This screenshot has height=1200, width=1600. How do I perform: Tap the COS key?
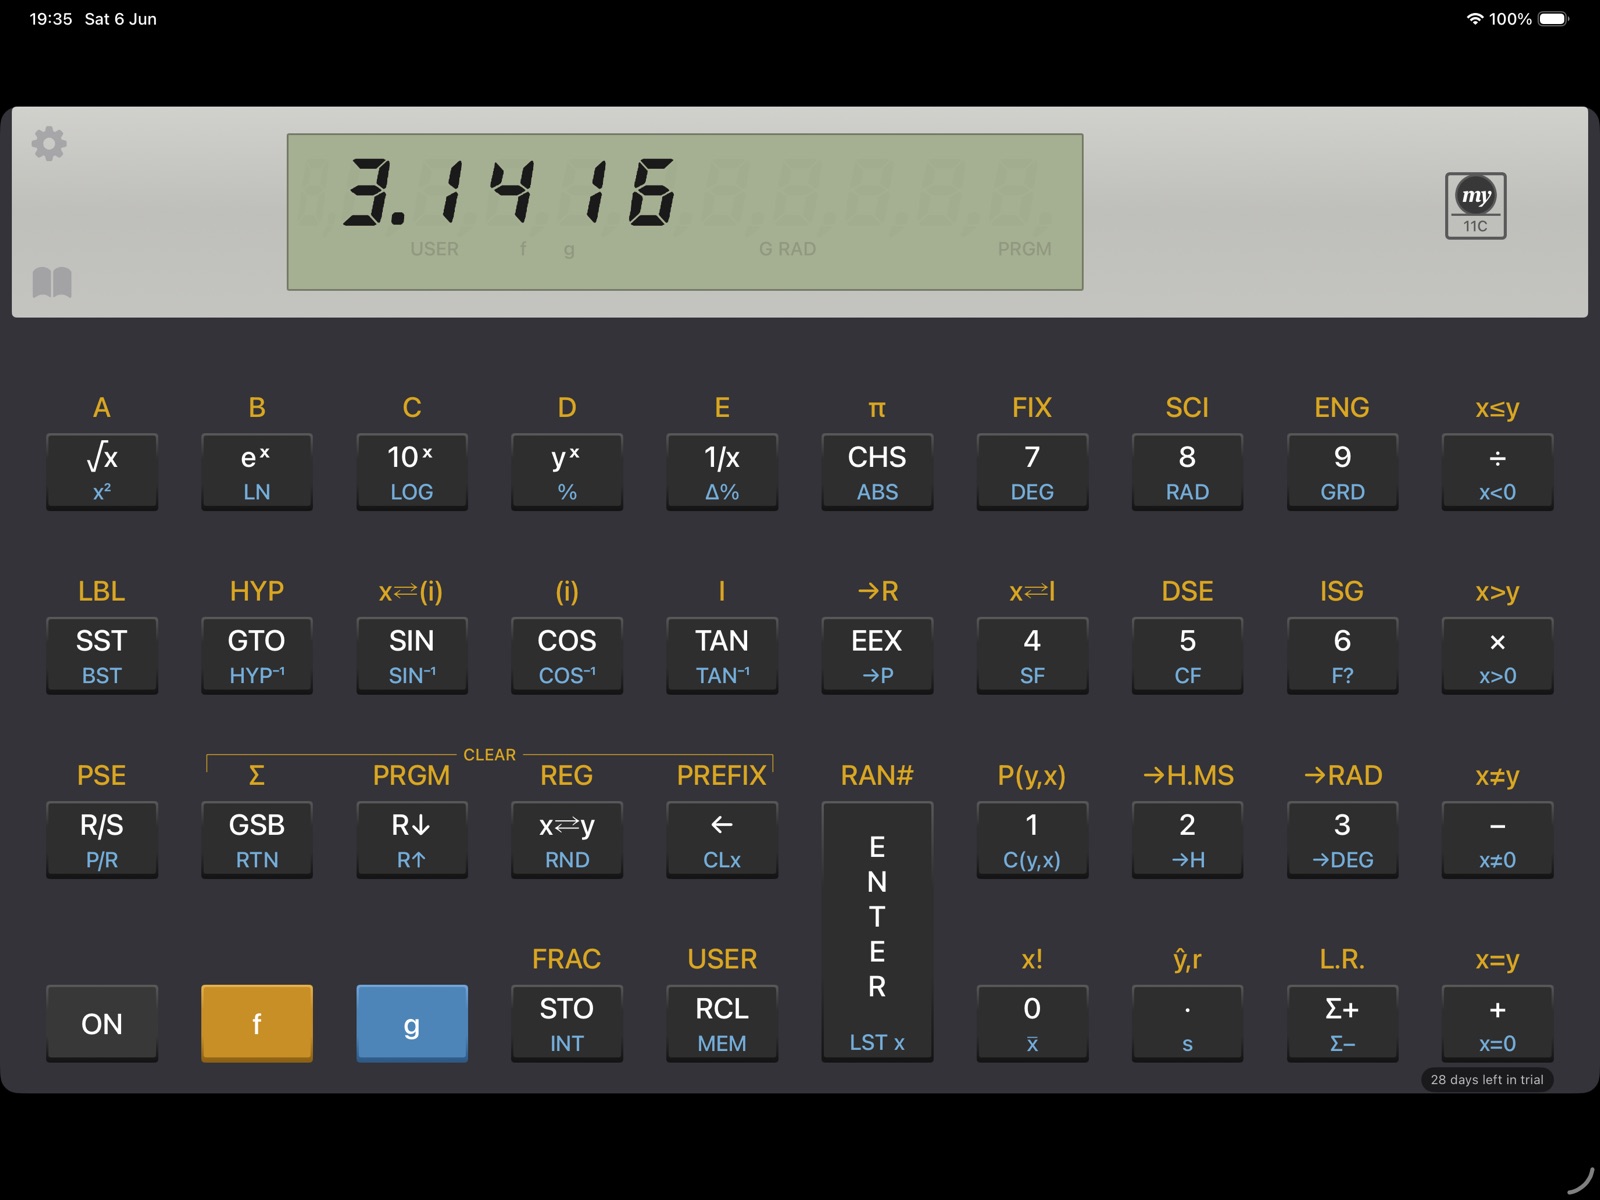coord(567,656)
